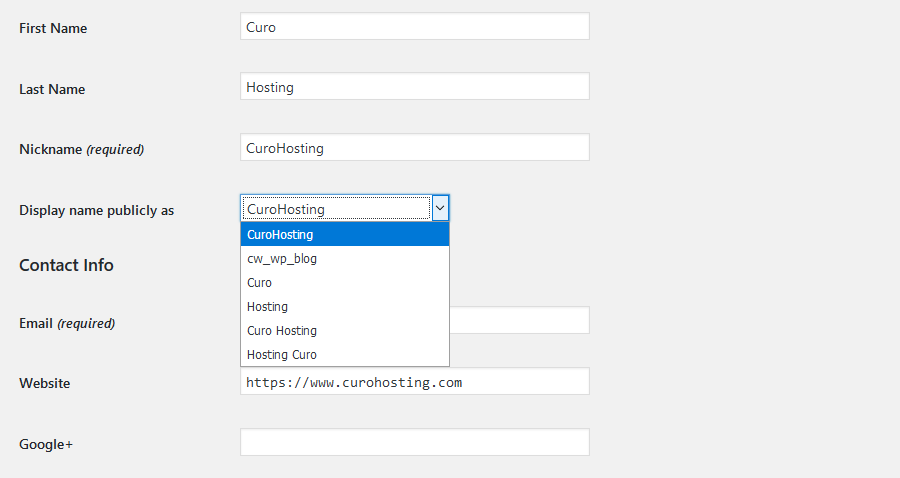Select CuroHosting in the dropdown list
Screen dimensions: 900x478
345,234
